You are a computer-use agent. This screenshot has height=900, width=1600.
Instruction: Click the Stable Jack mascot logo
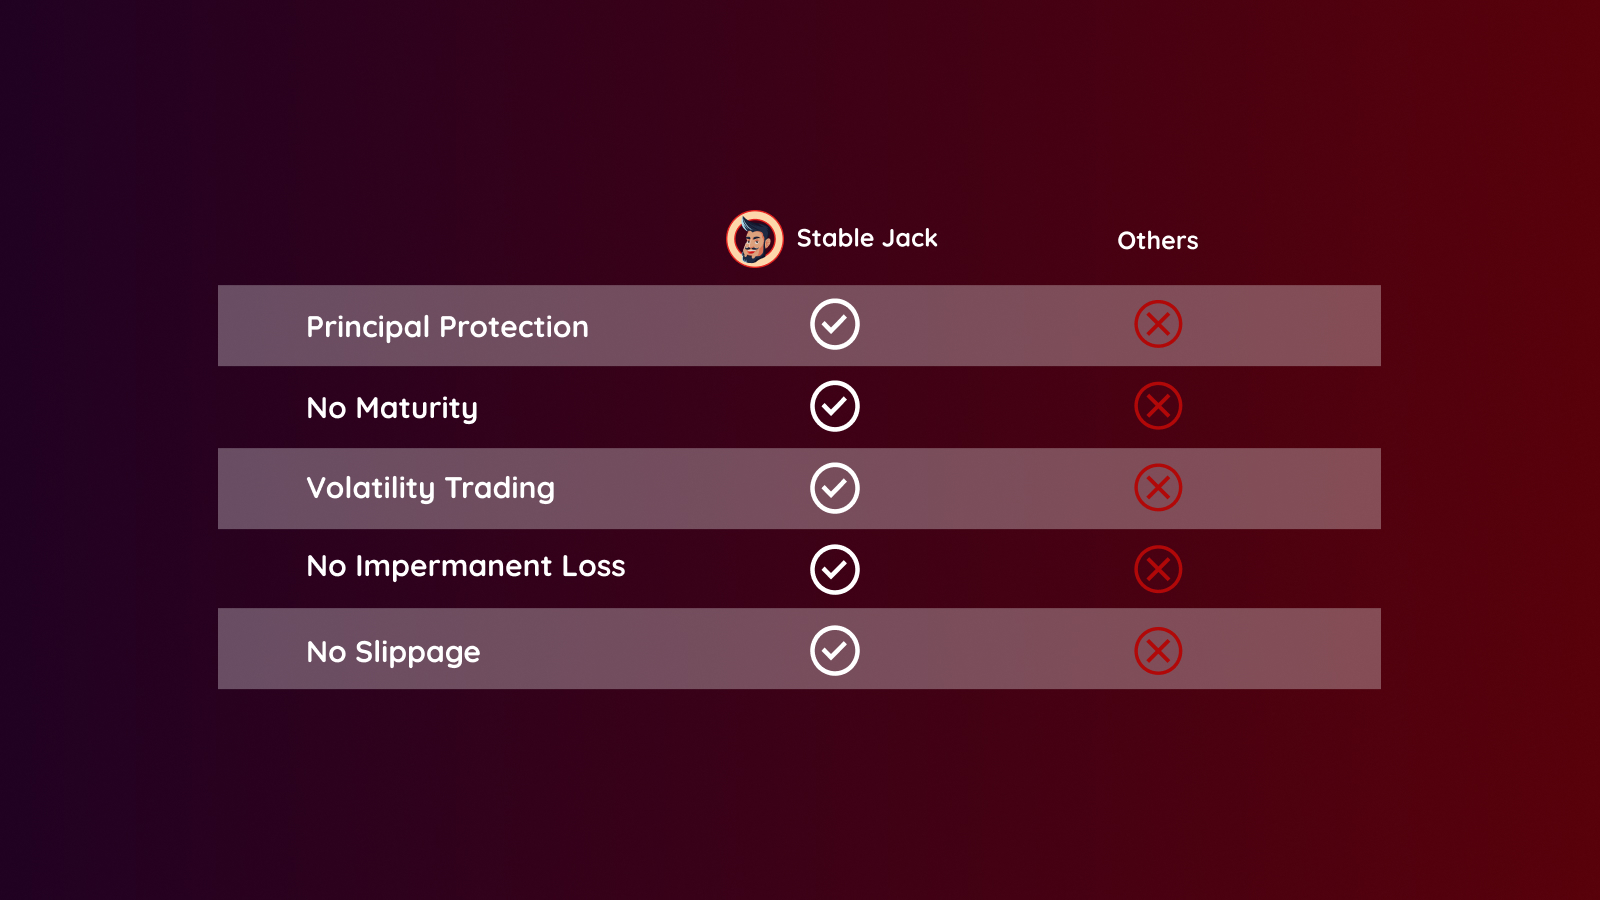click(755, 239)
